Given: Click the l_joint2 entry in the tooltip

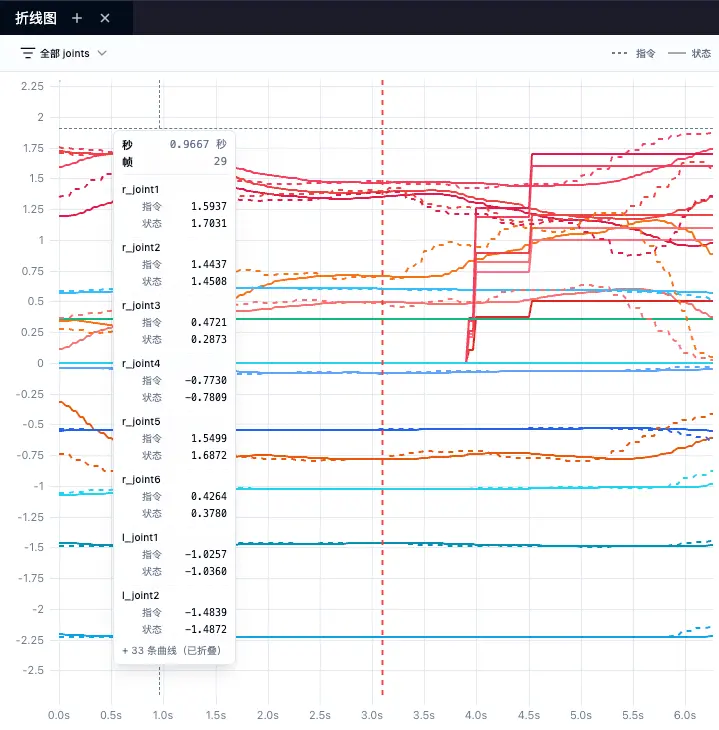Looking at the screenshot, I should pyautogui.click(x=141, y=595).
